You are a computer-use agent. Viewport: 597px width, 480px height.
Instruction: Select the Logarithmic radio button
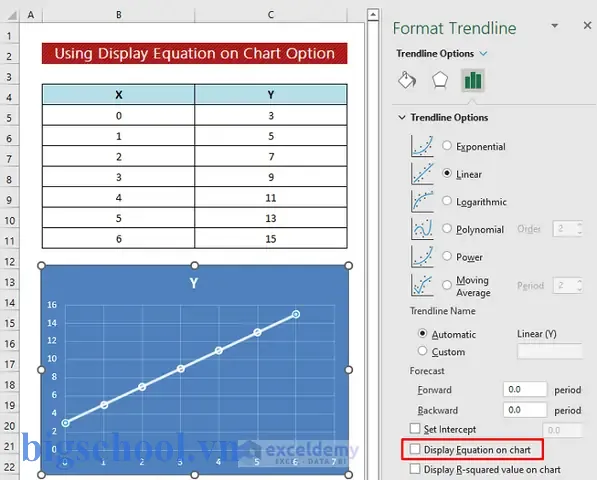pos(447,201)
